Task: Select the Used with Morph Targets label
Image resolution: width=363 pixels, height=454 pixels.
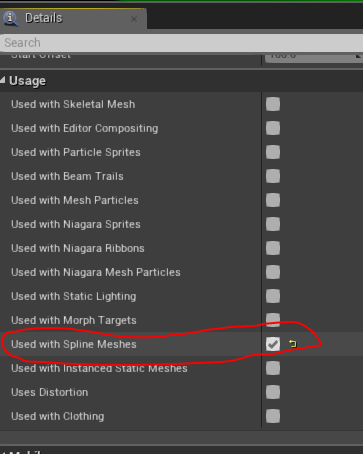Action: coord(74,321)
